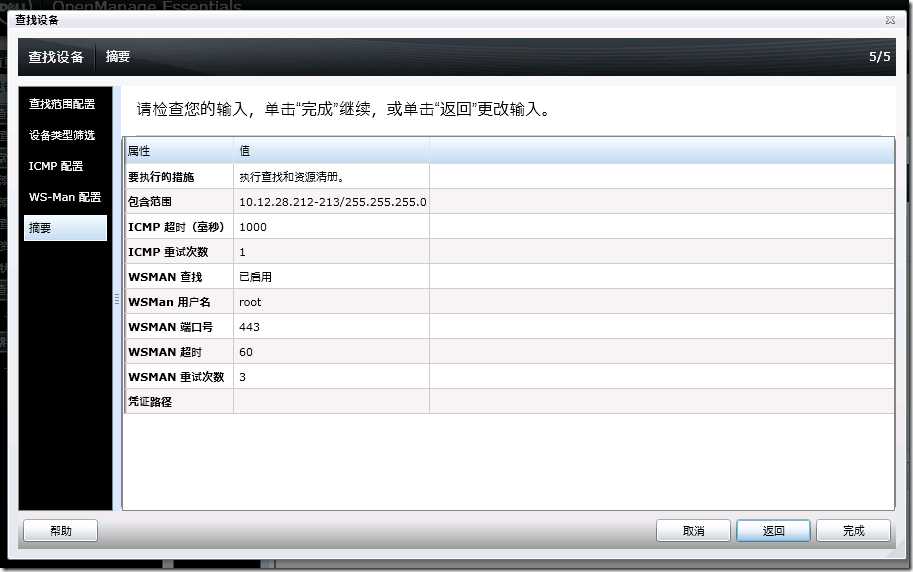Viewport: 913px width, 572px height.
Task: Select the value 执行查找和资源清册。
Action: (x=292, y=176)
